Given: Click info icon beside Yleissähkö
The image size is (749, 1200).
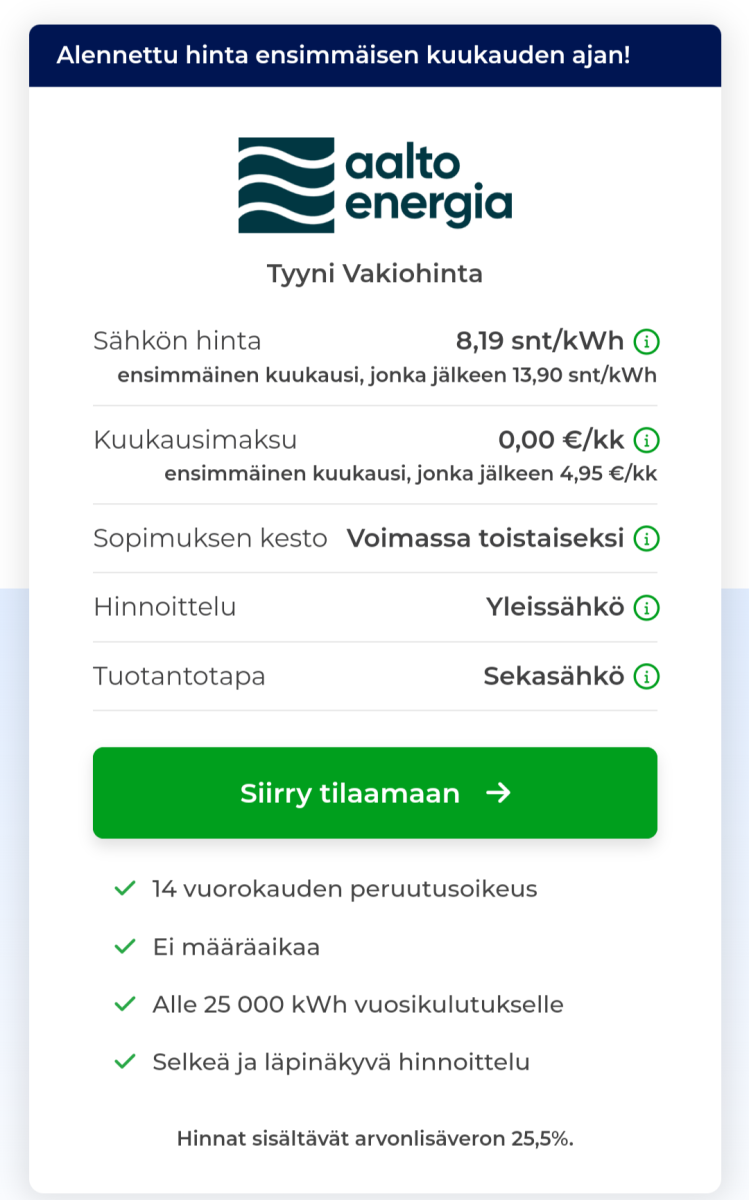Looking at the screenshot, I should tap(647, 607).
